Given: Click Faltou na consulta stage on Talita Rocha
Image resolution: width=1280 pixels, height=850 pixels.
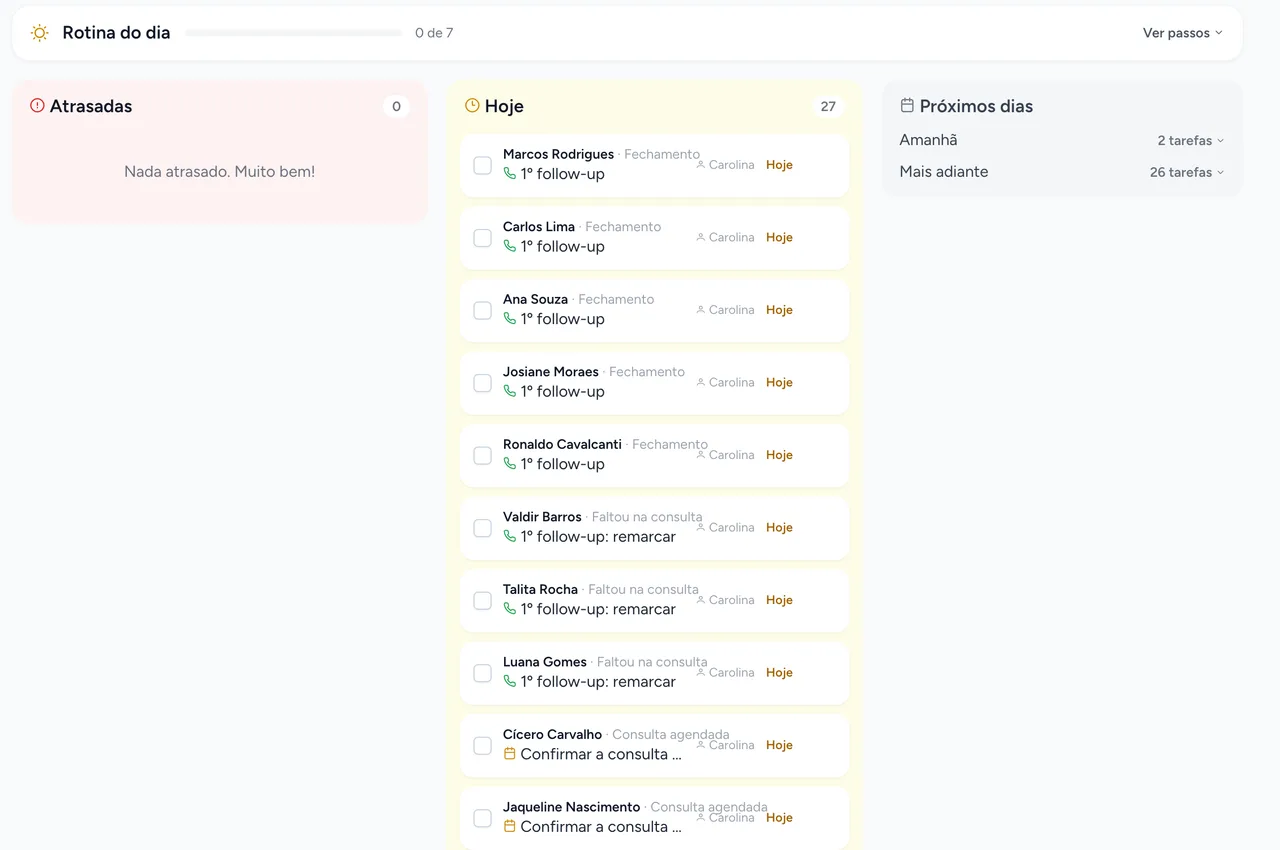Looking at the screenshot, I should [x=644, y=589].
